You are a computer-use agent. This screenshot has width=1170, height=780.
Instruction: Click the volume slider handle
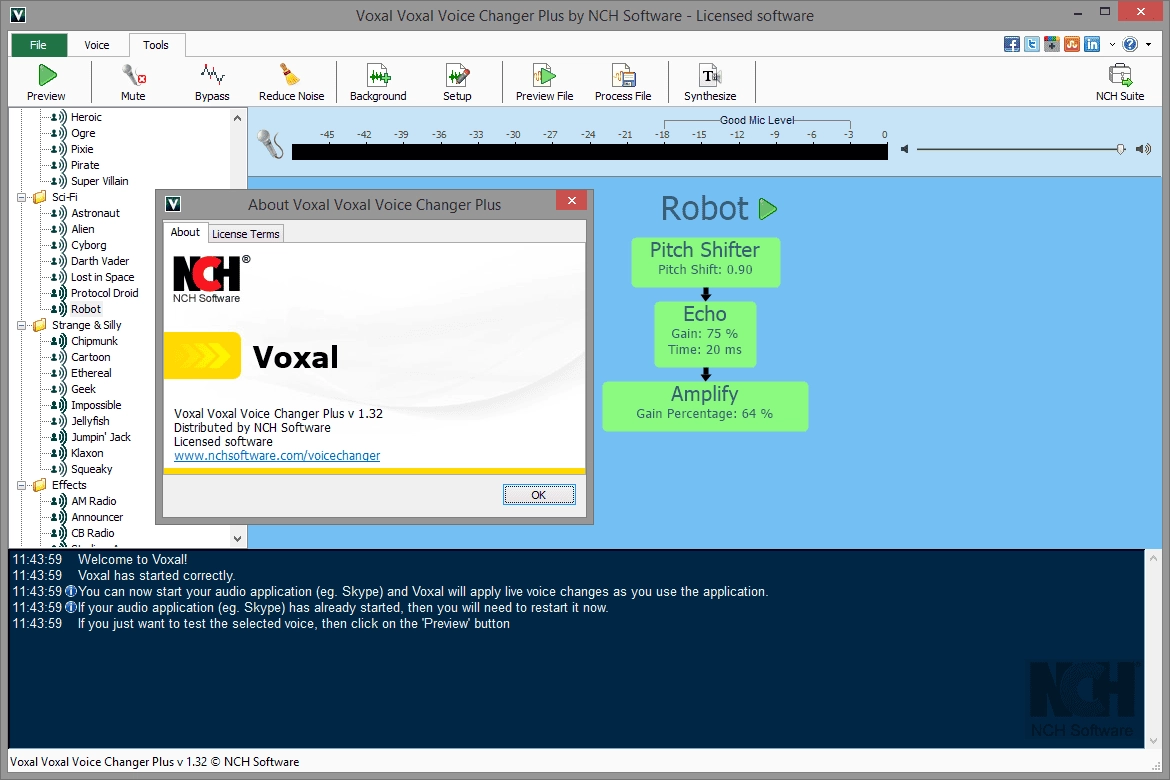pos(1121,149)
